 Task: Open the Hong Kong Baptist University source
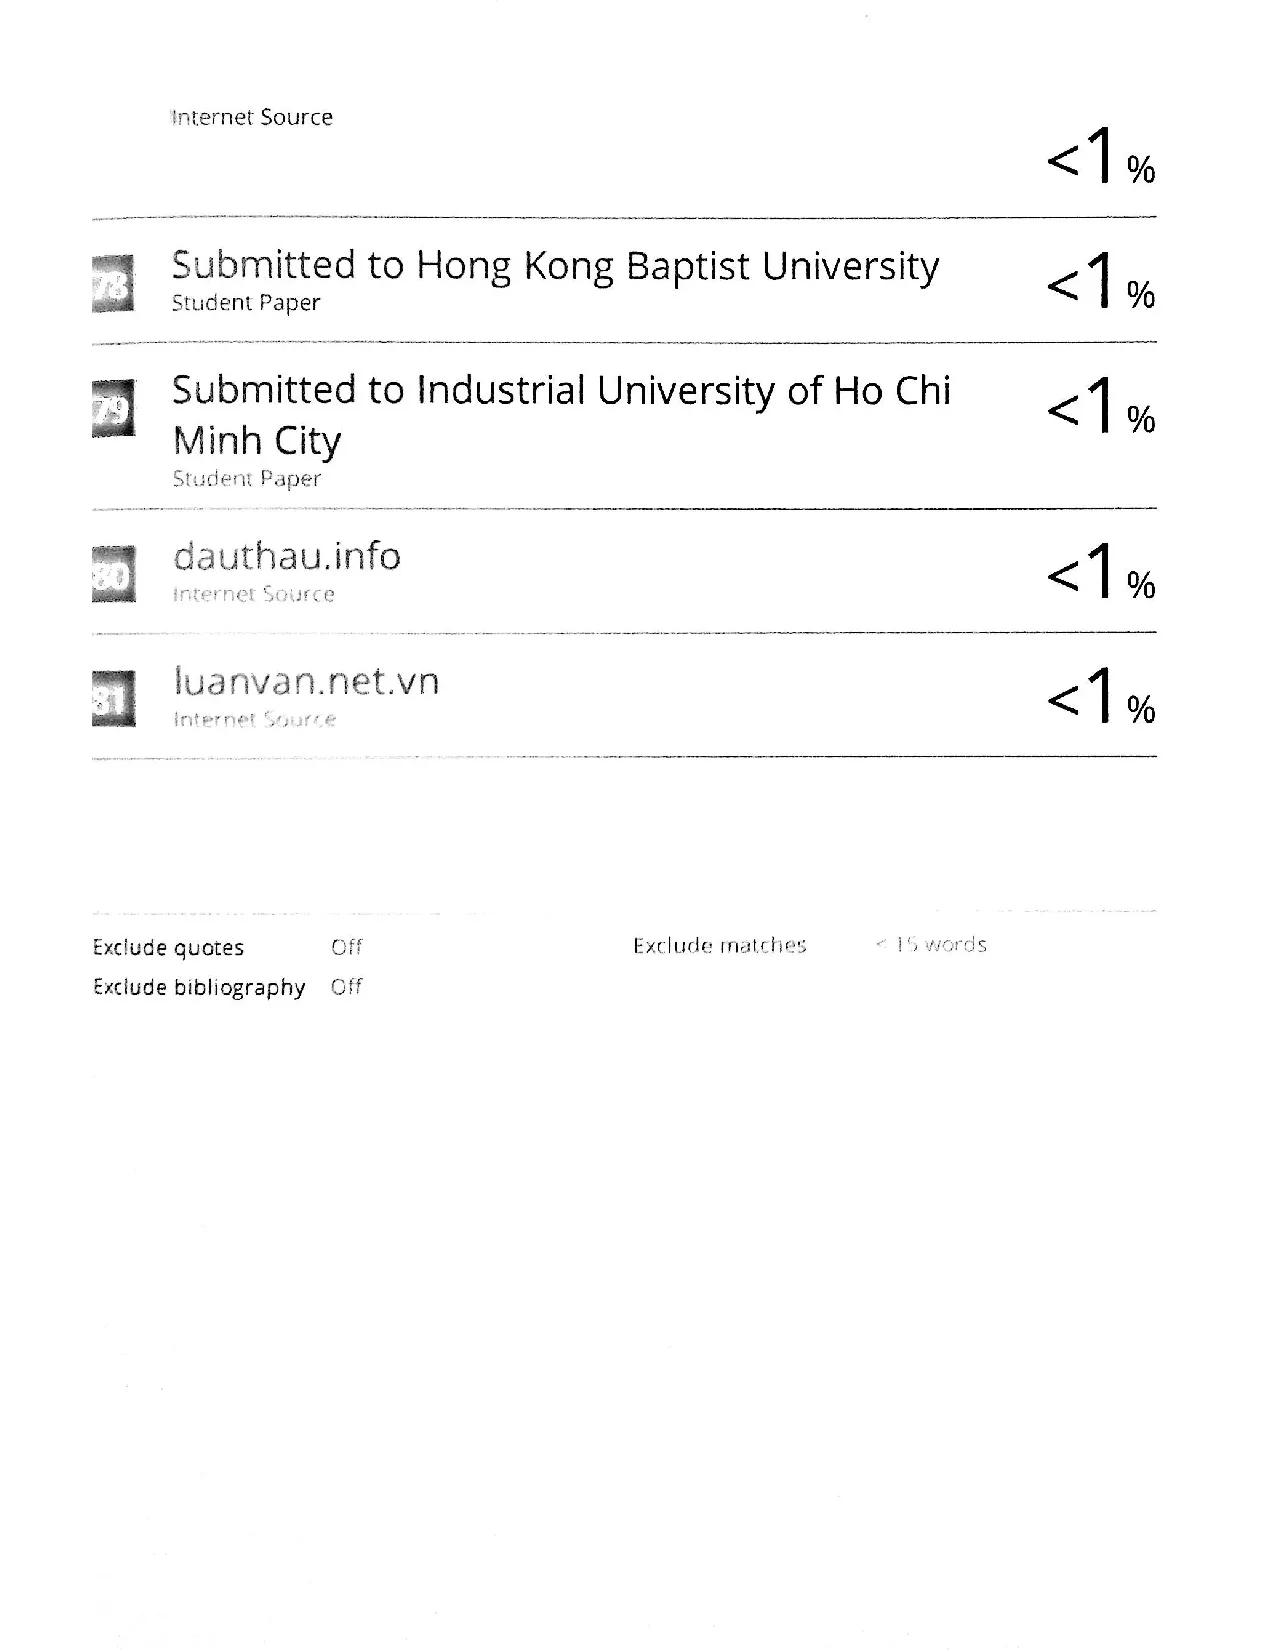(555, 266)
